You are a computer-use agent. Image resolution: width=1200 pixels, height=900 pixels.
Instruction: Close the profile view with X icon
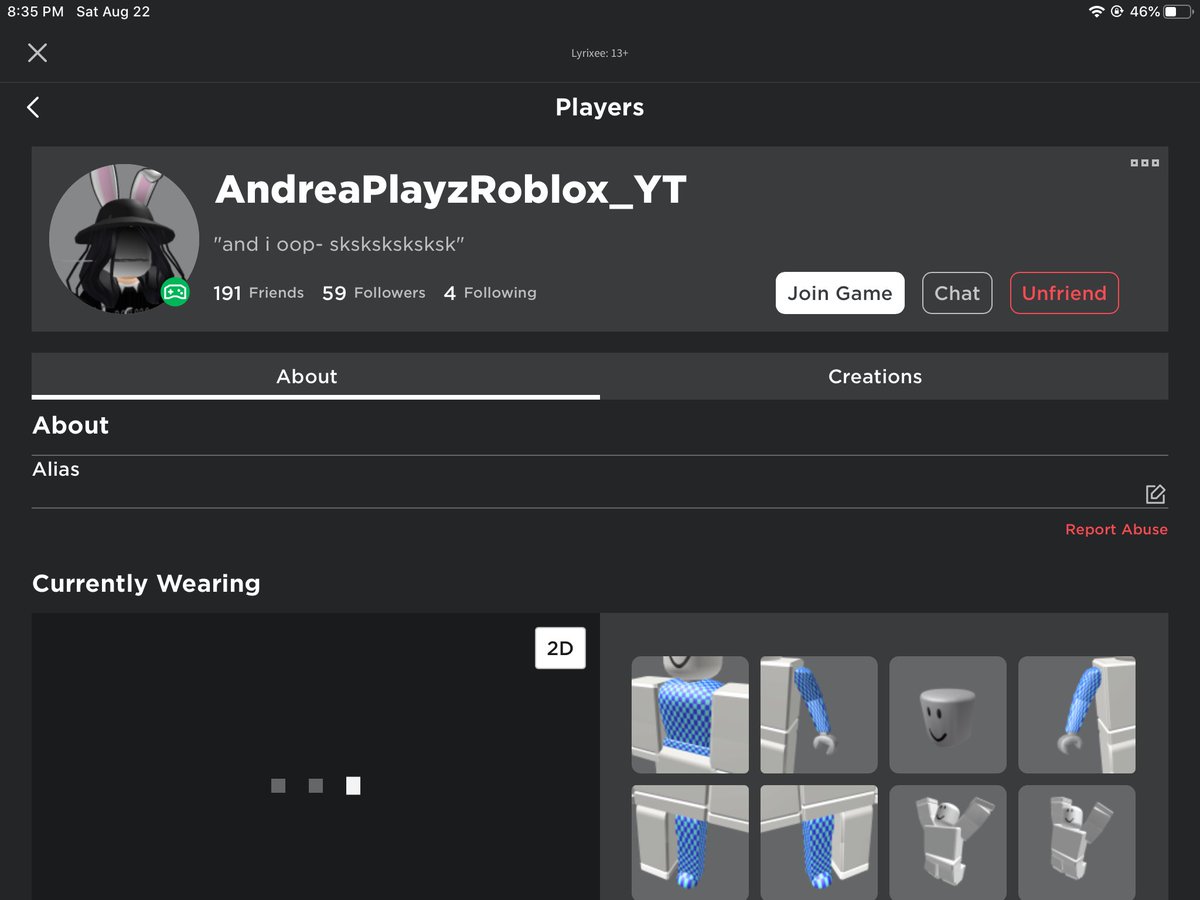pos(37,53)
